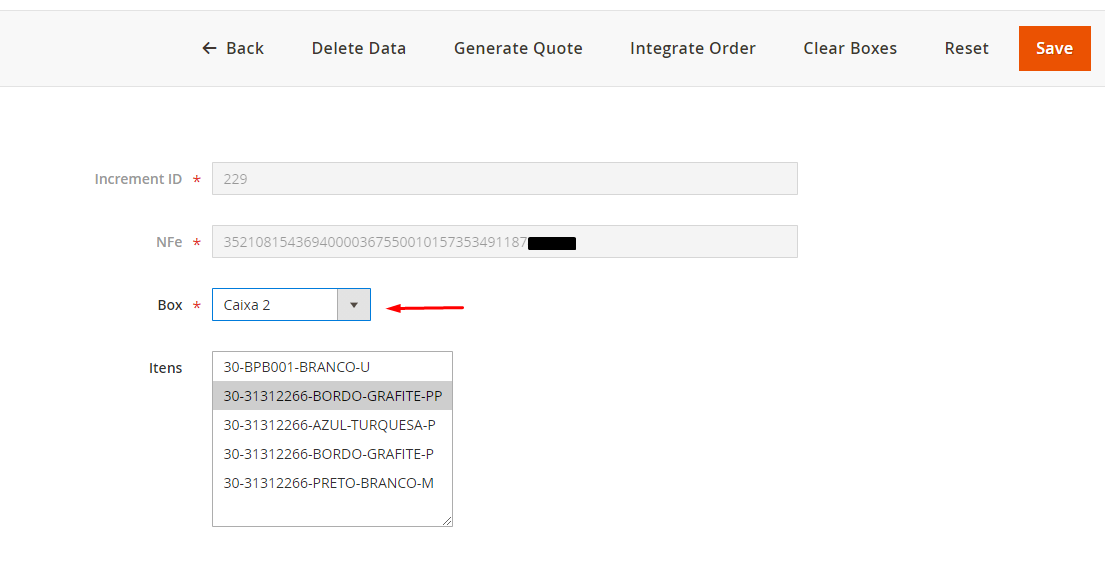
Task: Reset the form using the Reset button
Action: tap(966, 48)
